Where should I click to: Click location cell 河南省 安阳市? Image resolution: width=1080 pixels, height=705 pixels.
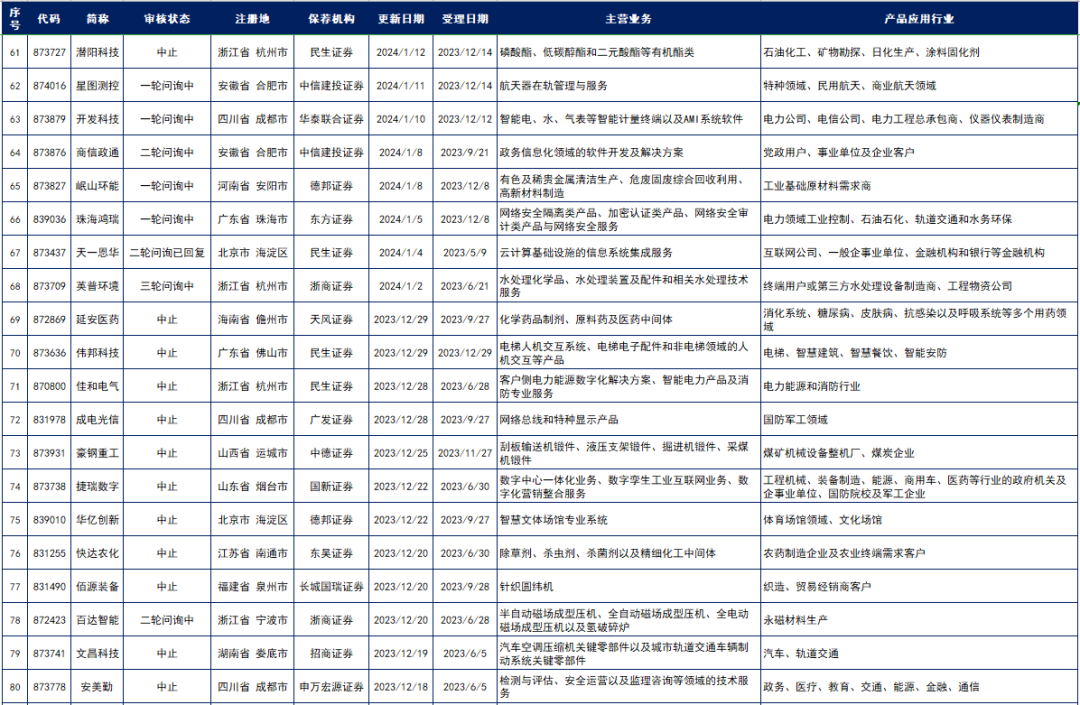pos(252,186)
